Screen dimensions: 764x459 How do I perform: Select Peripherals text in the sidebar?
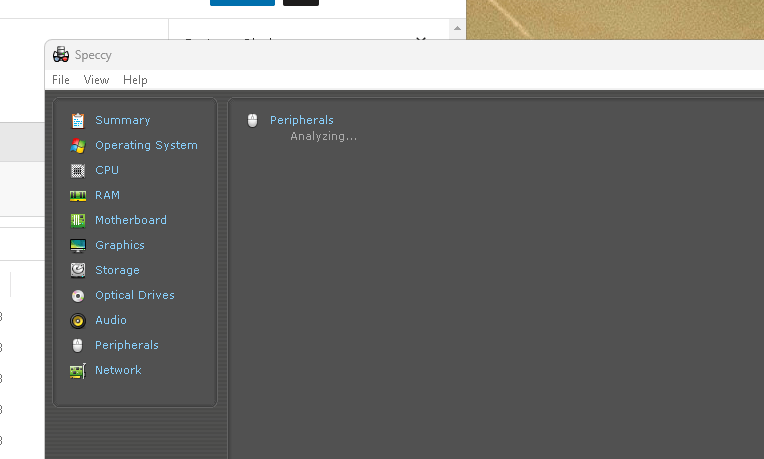pos(127,345)
